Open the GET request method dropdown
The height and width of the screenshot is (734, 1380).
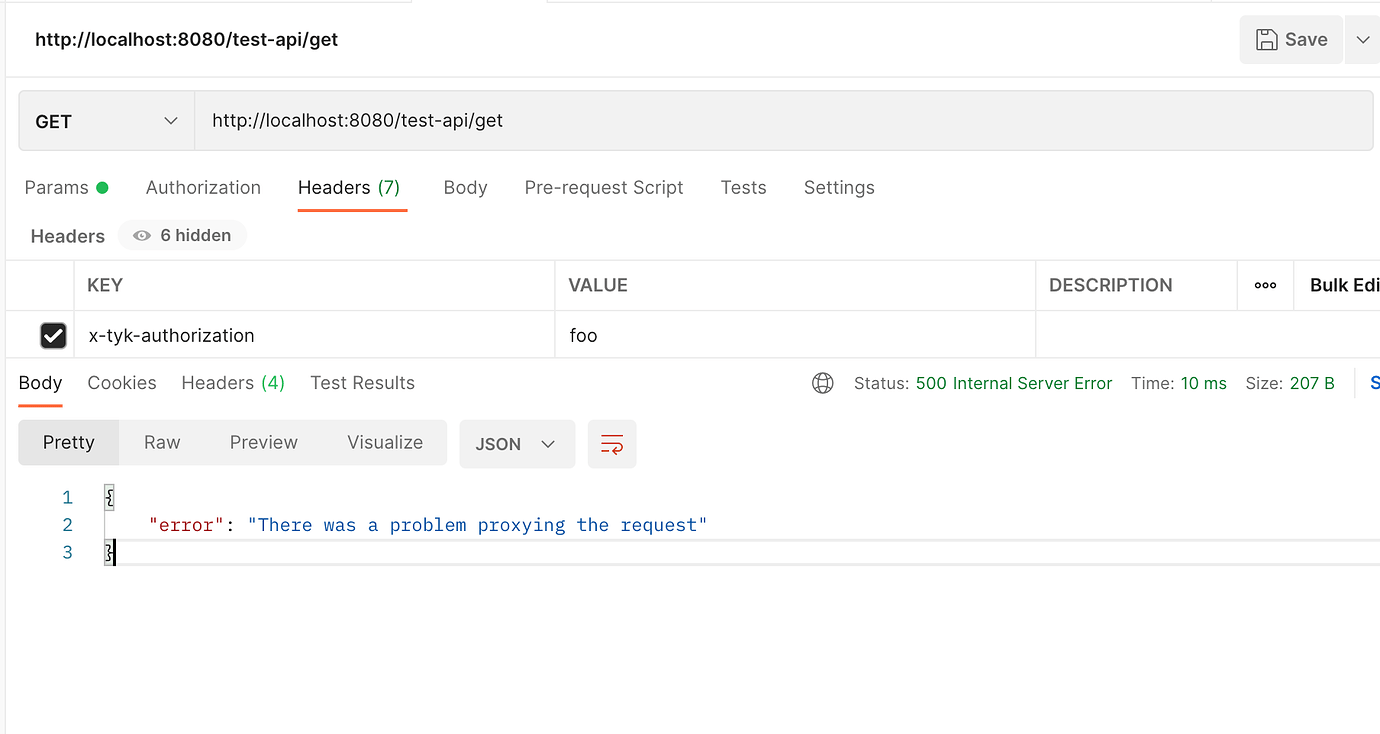[105, 120]
